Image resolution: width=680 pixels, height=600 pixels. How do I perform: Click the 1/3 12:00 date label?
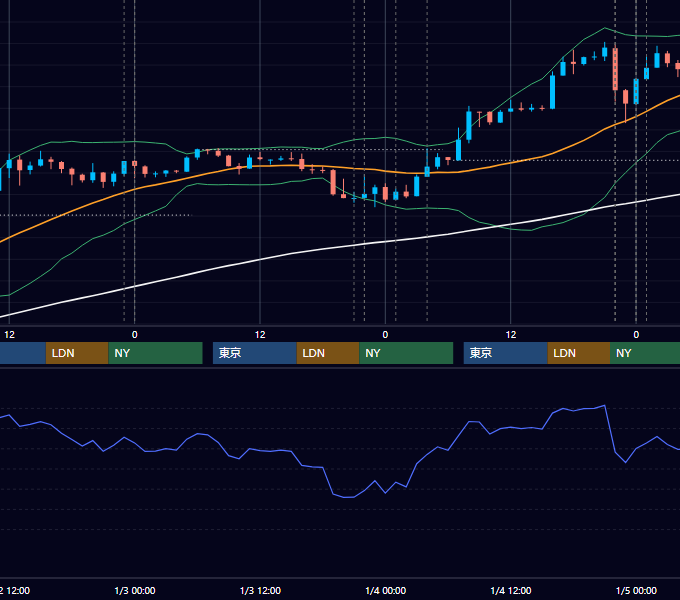pyautogui.click(x=260, y=590)
